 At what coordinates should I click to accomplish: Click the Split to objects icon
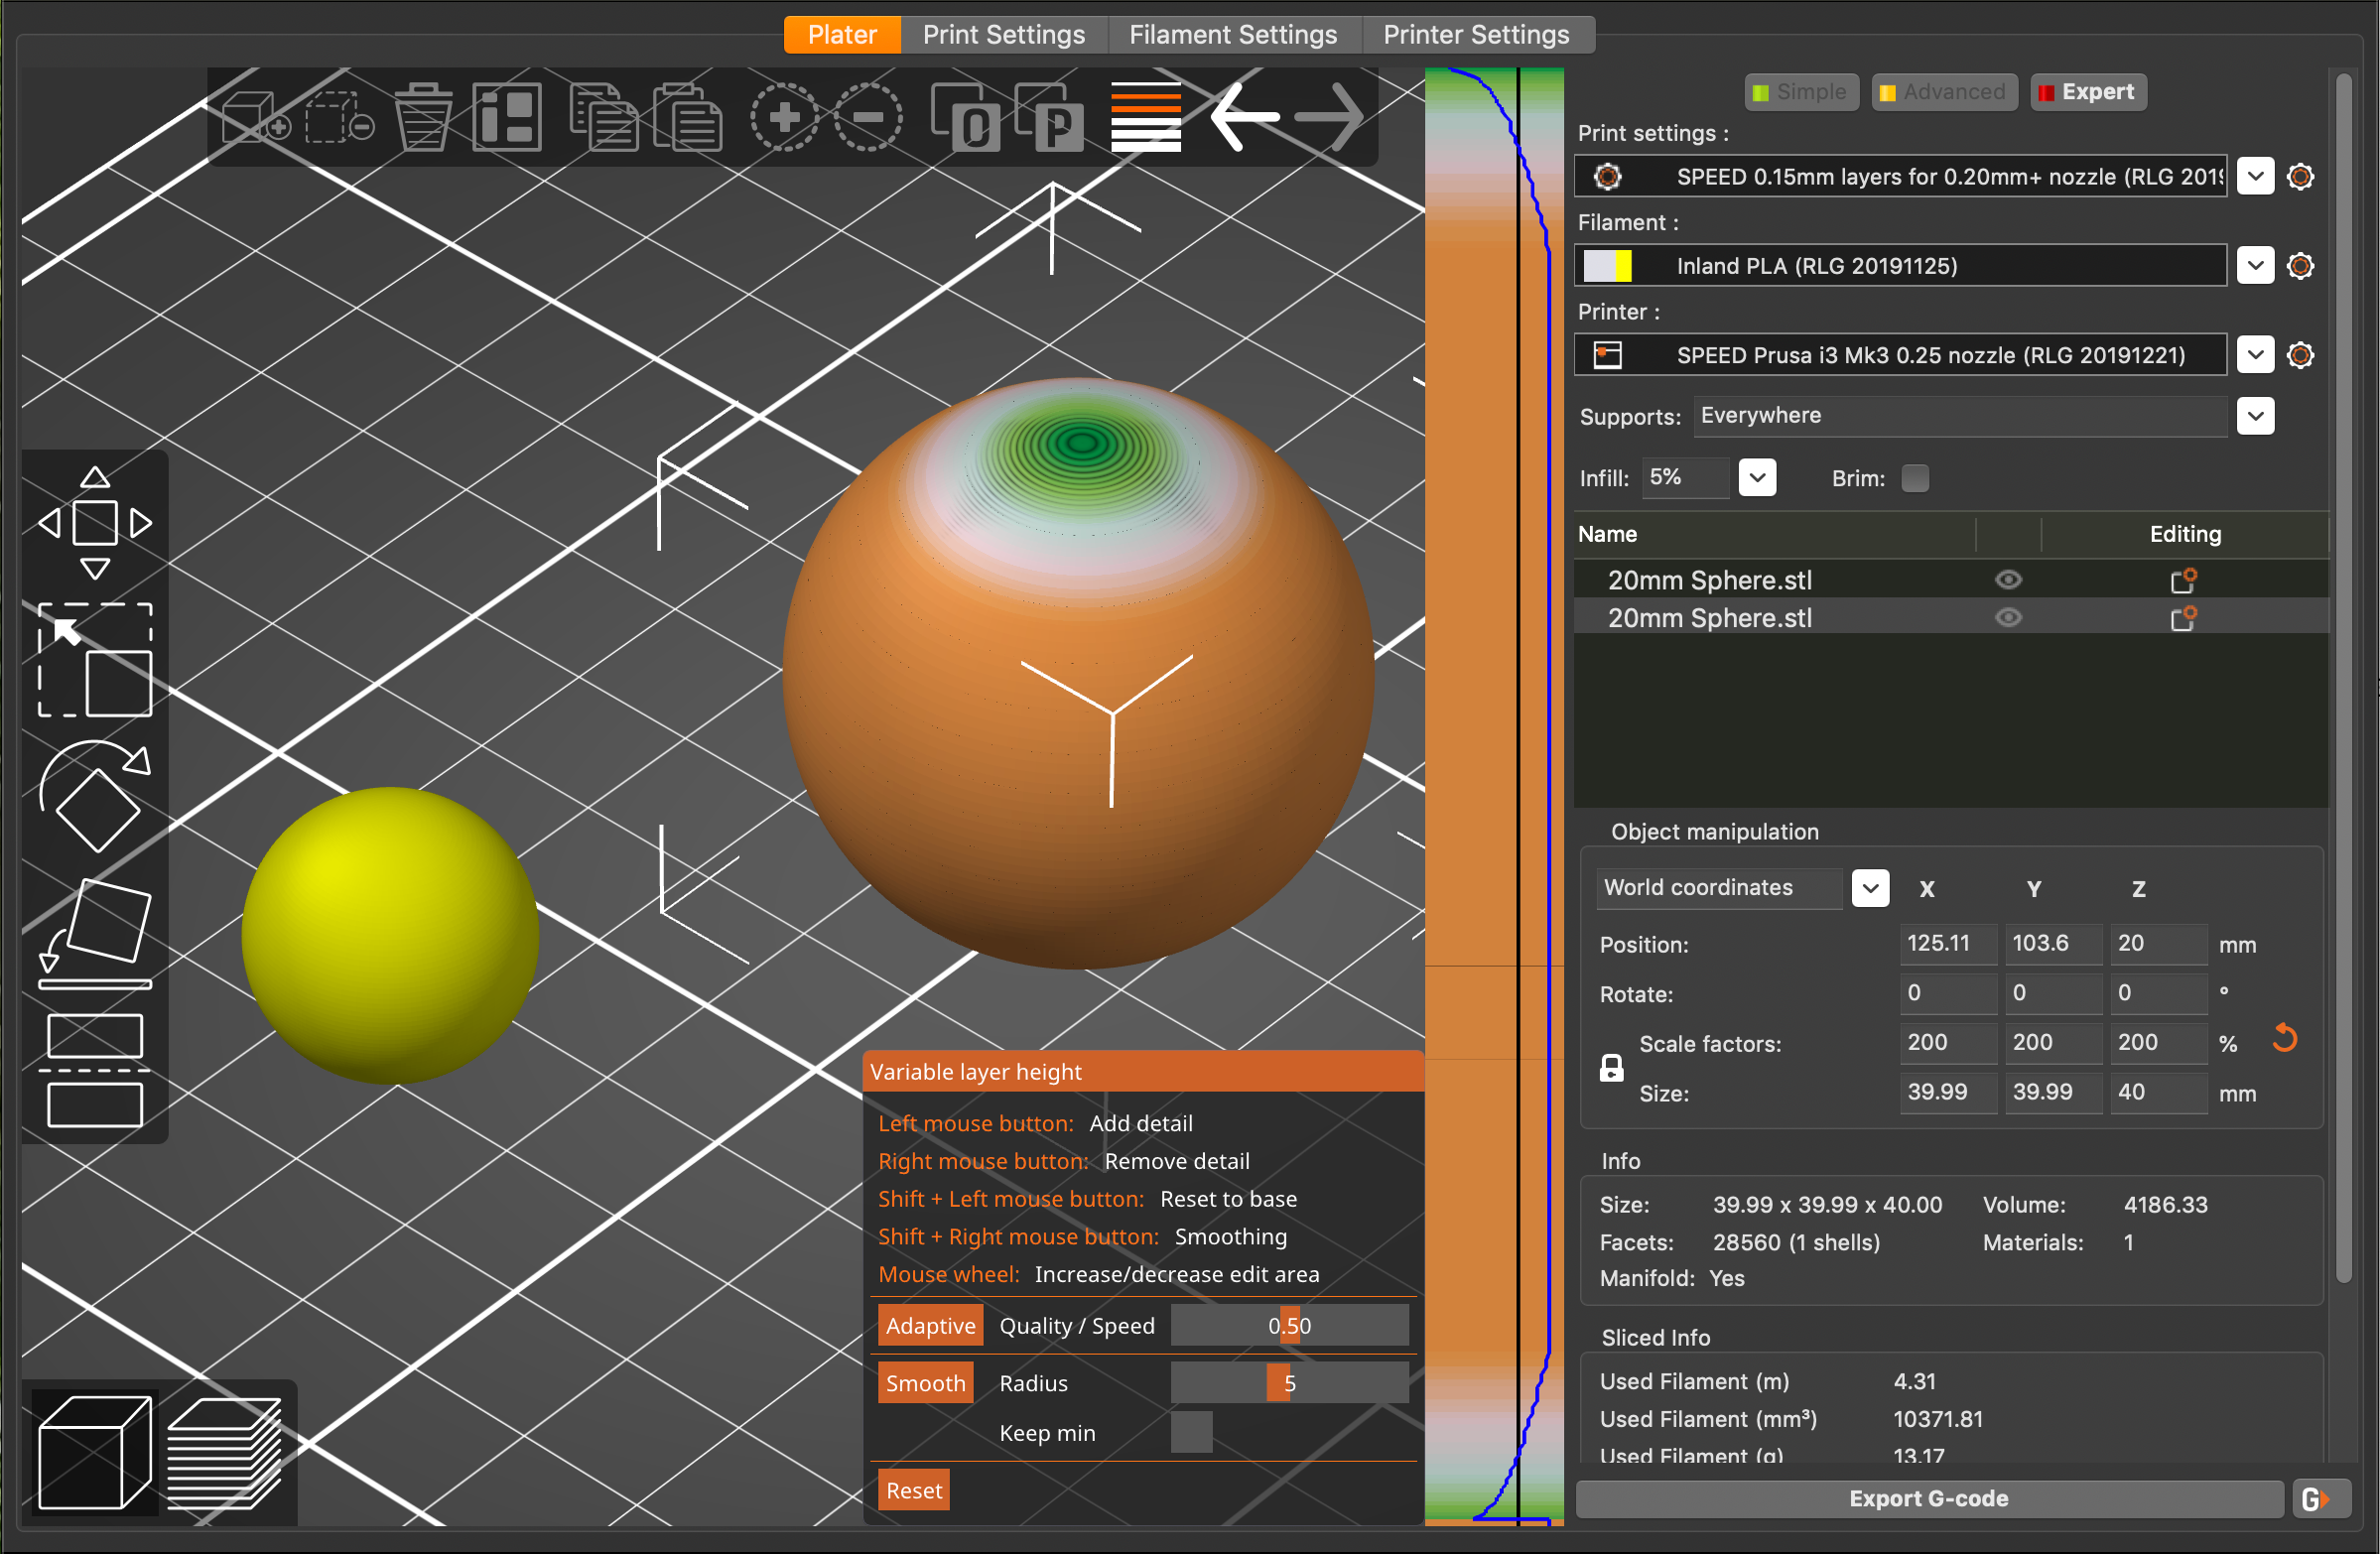[x=965, y=118]
